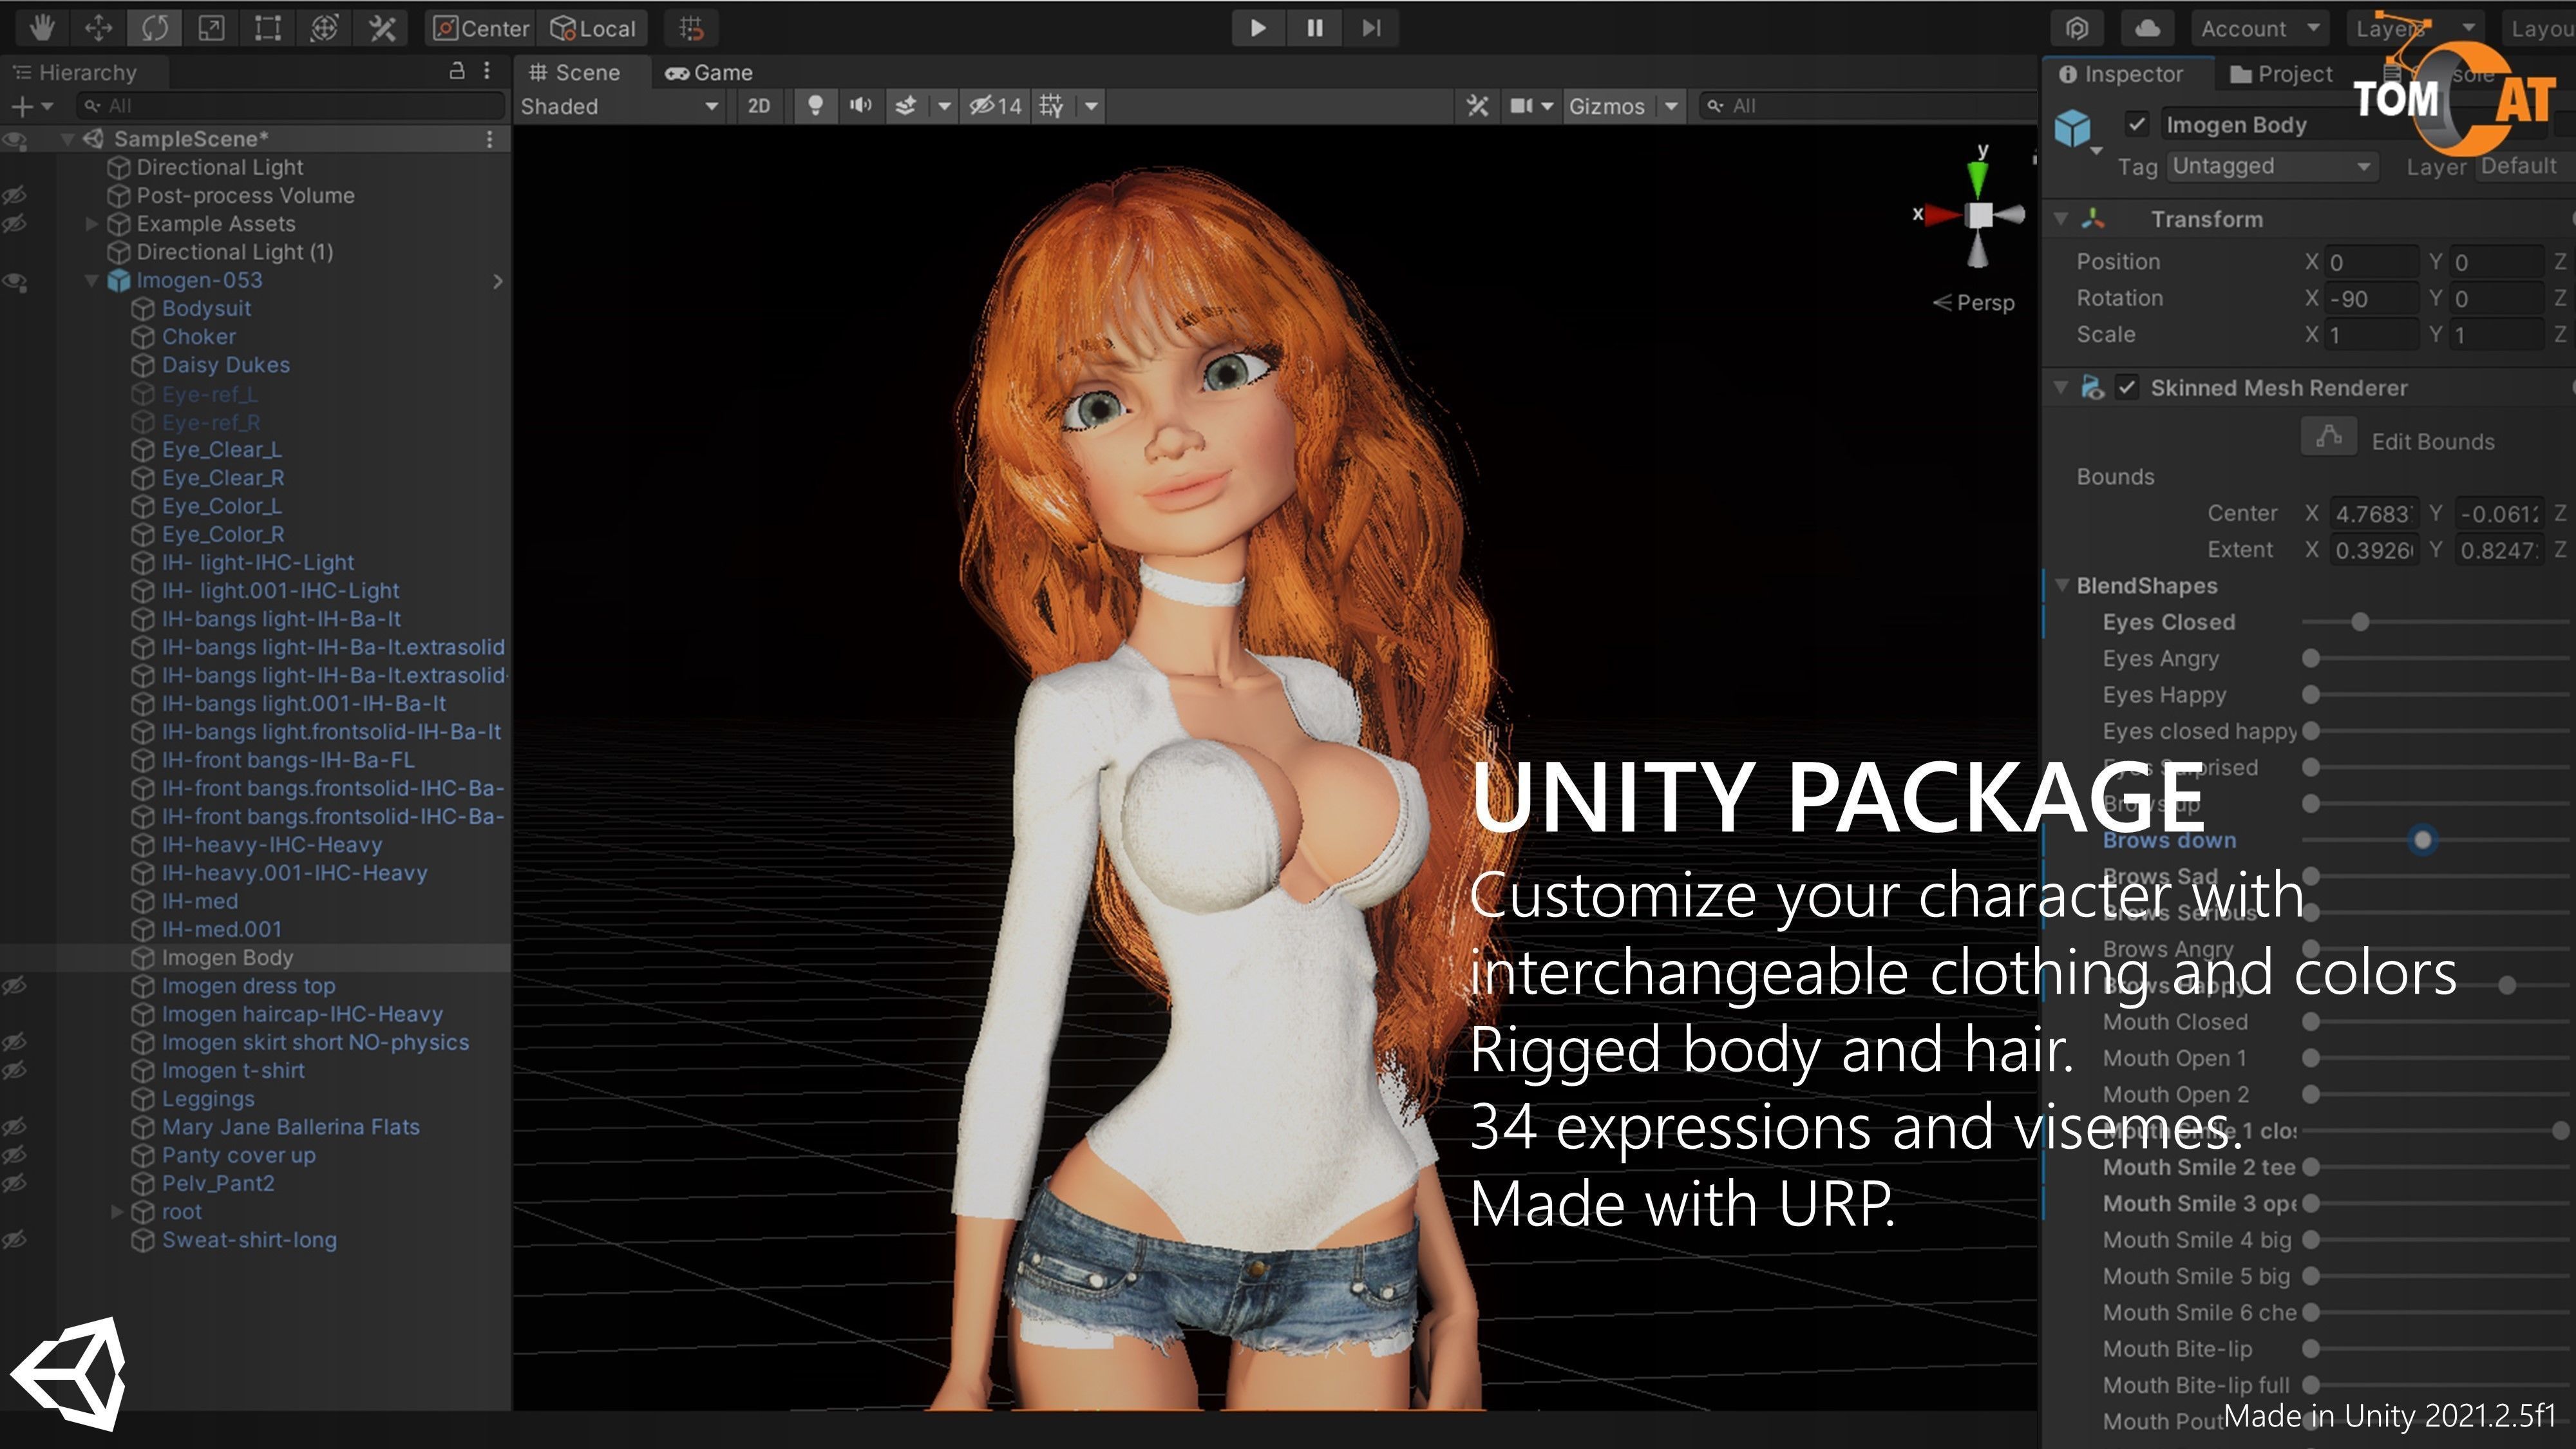Open the Cloud services icon

pyautogui.click(x=2147, y=28)
